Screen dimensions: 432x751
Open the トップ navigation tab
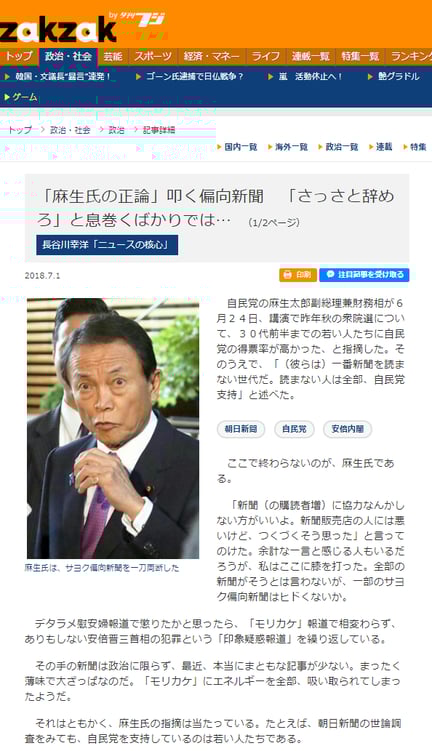point(19,56)
